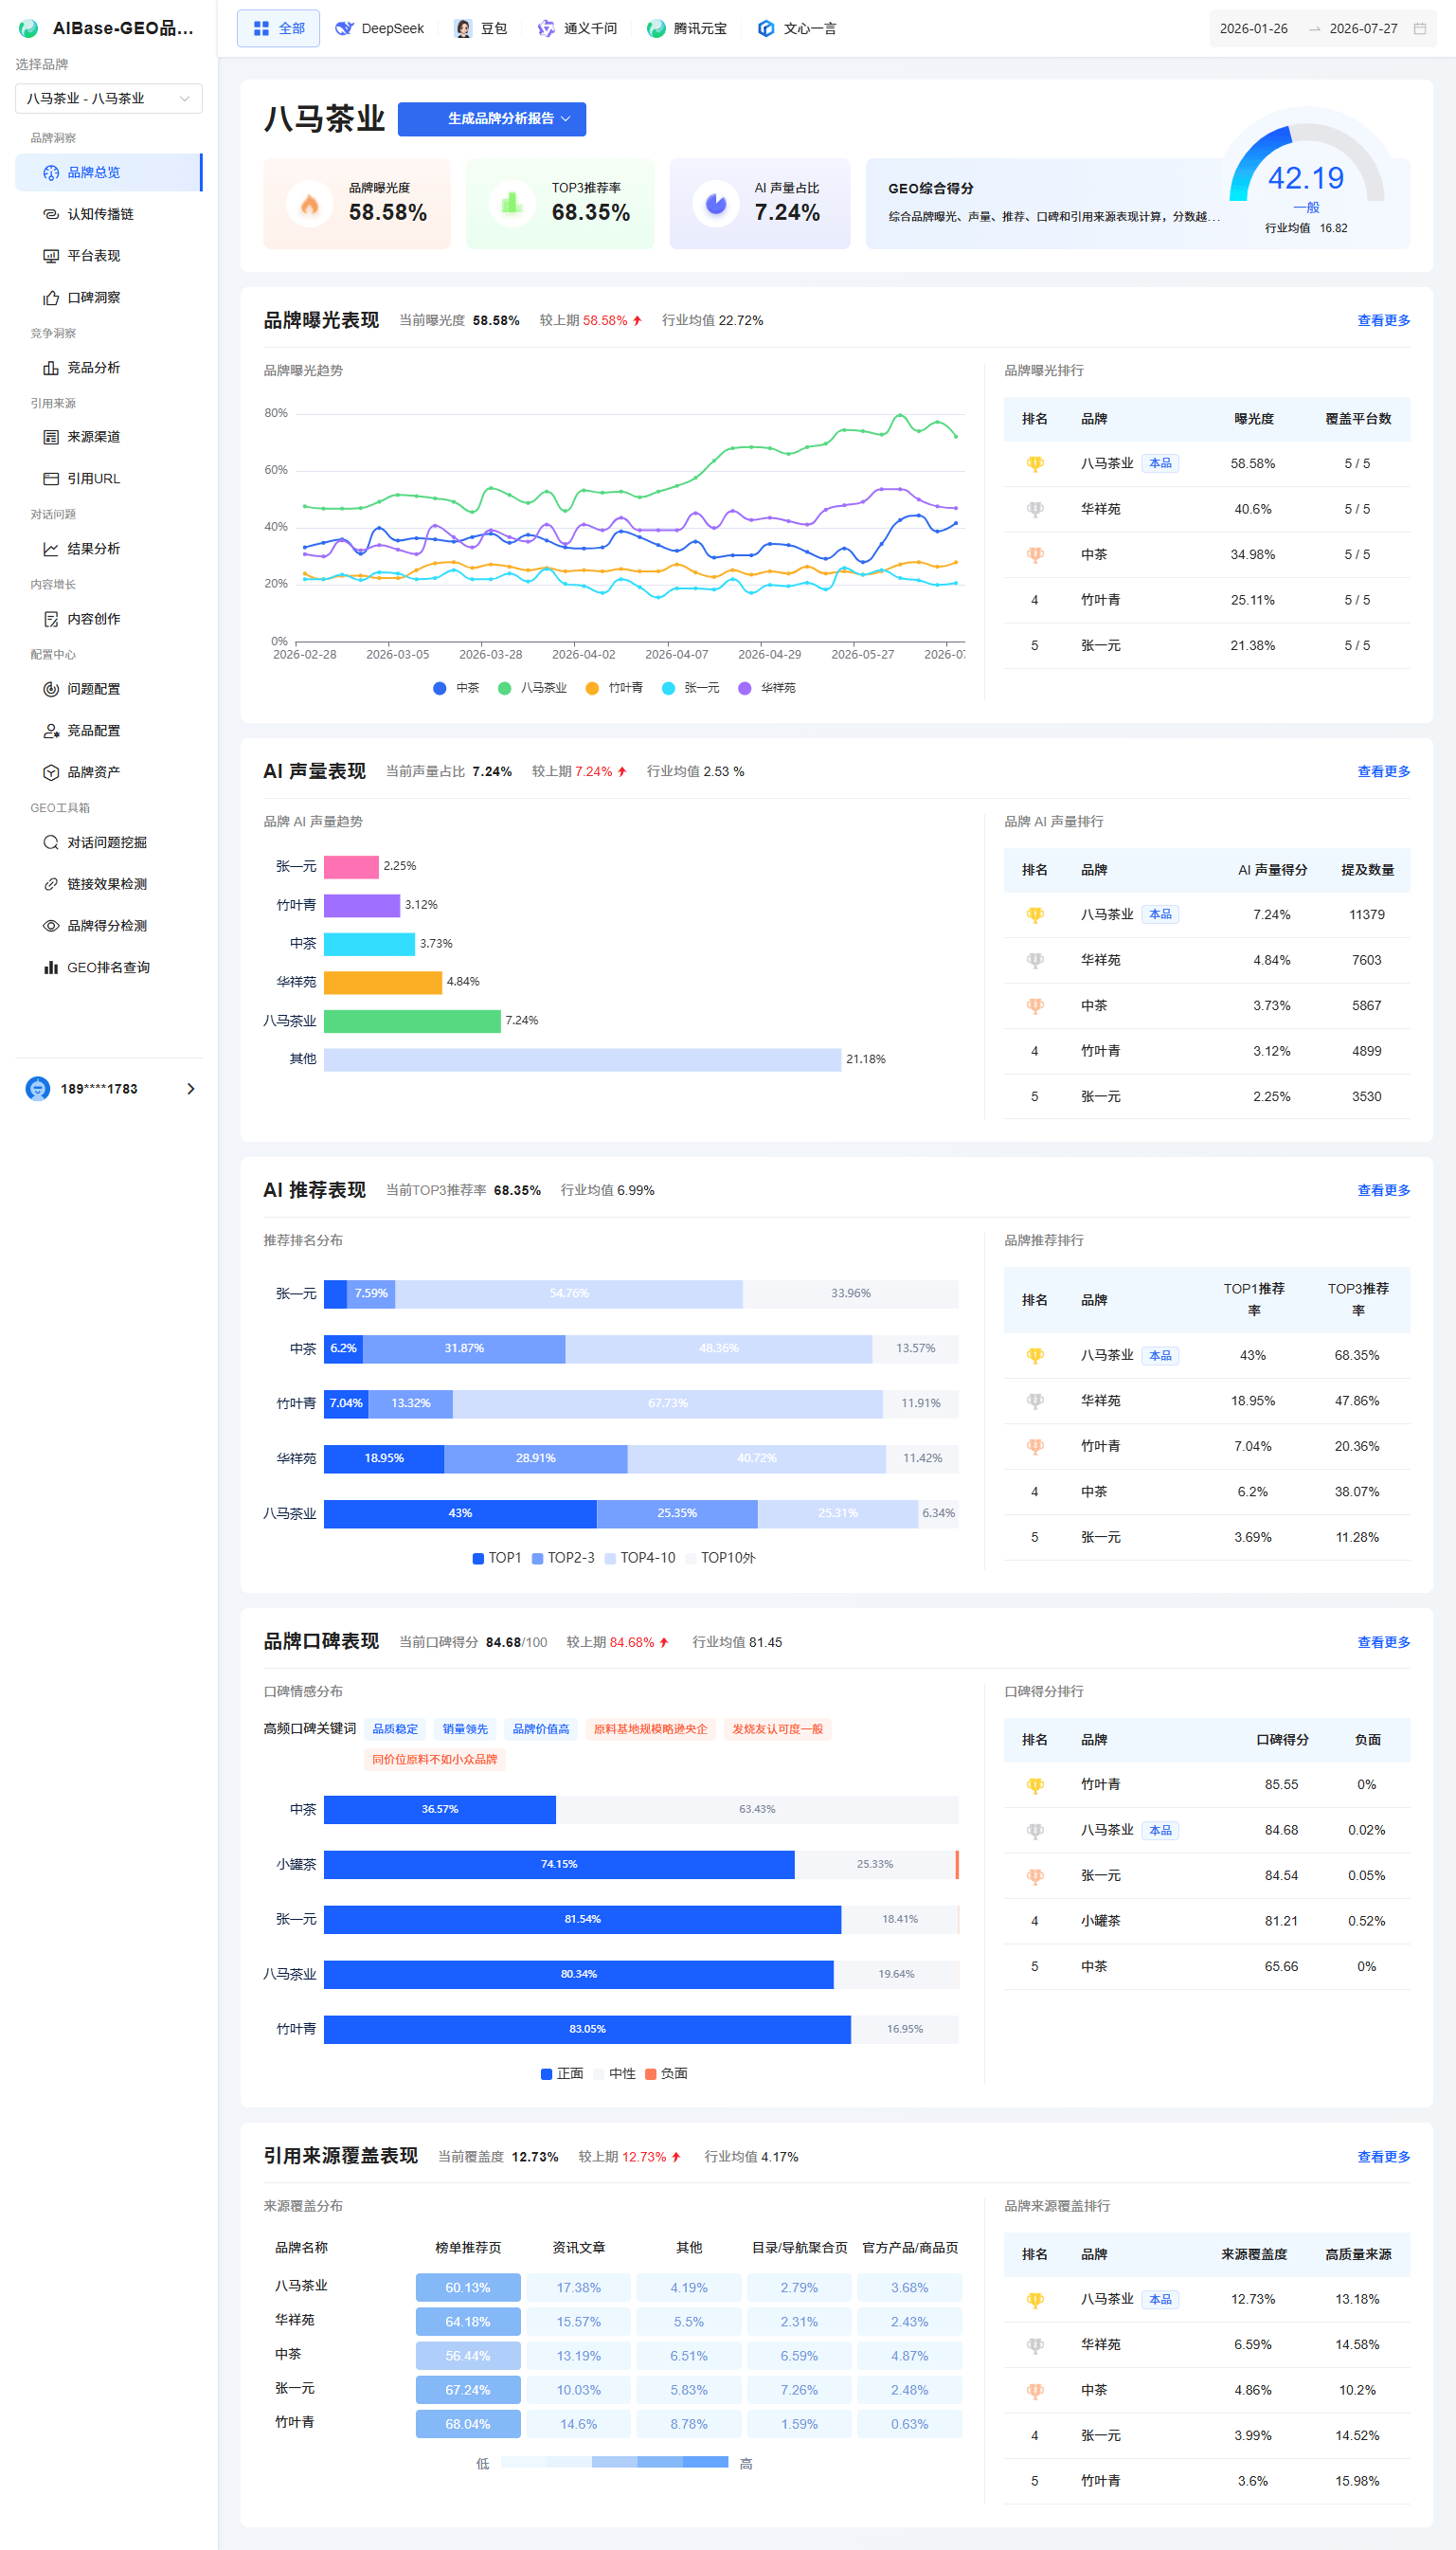Toggle TOP4-10 legend in 推荐排名分布

pyautogui.click(x=640, y=1558)
